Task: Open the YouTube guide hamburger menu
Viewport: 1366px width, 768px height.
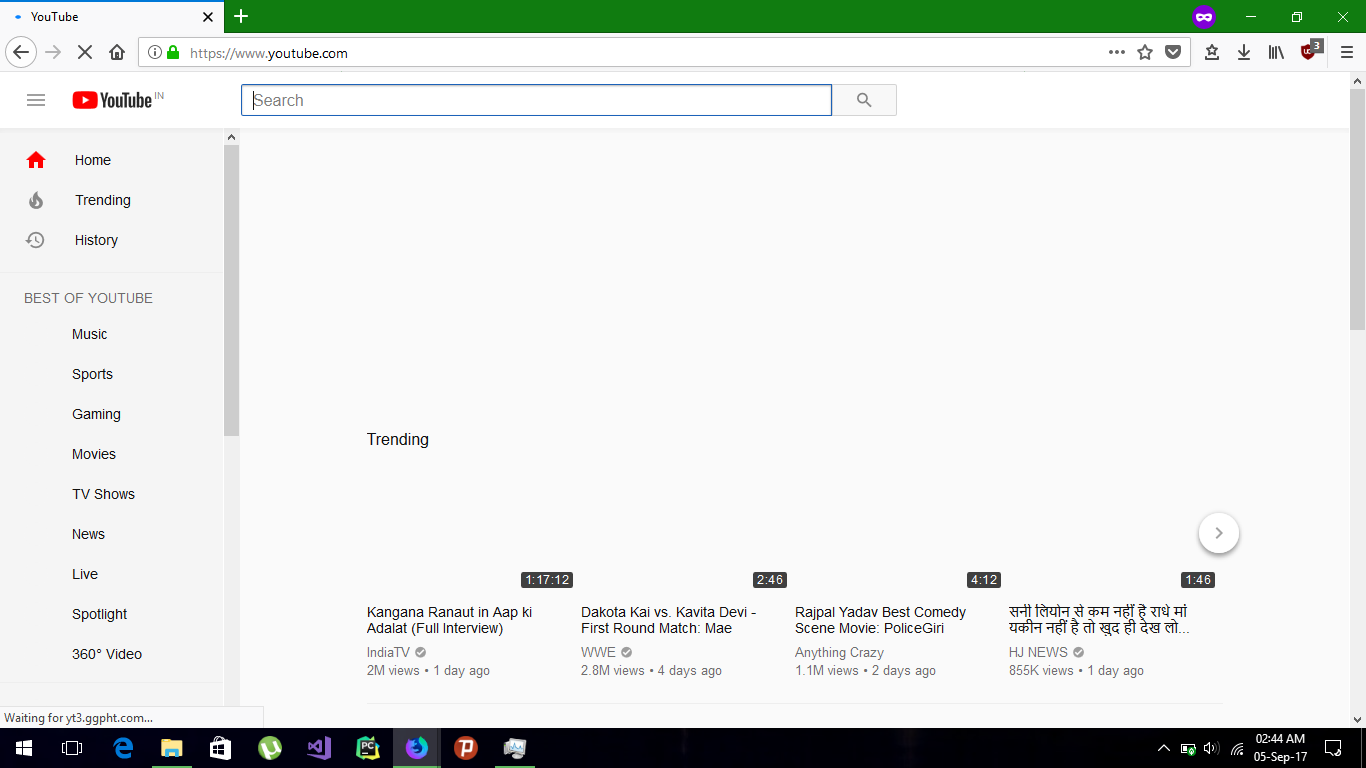Action: (36, 100)
